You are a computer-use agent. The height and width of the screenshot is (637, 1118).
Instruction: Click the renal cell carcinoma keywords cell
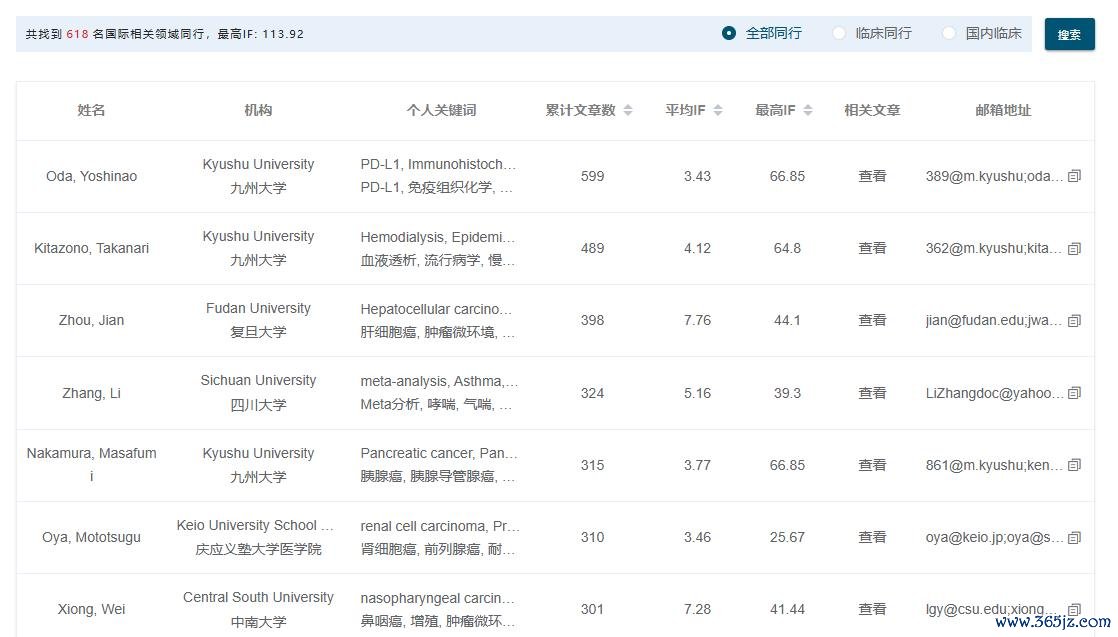pos(440,537)
